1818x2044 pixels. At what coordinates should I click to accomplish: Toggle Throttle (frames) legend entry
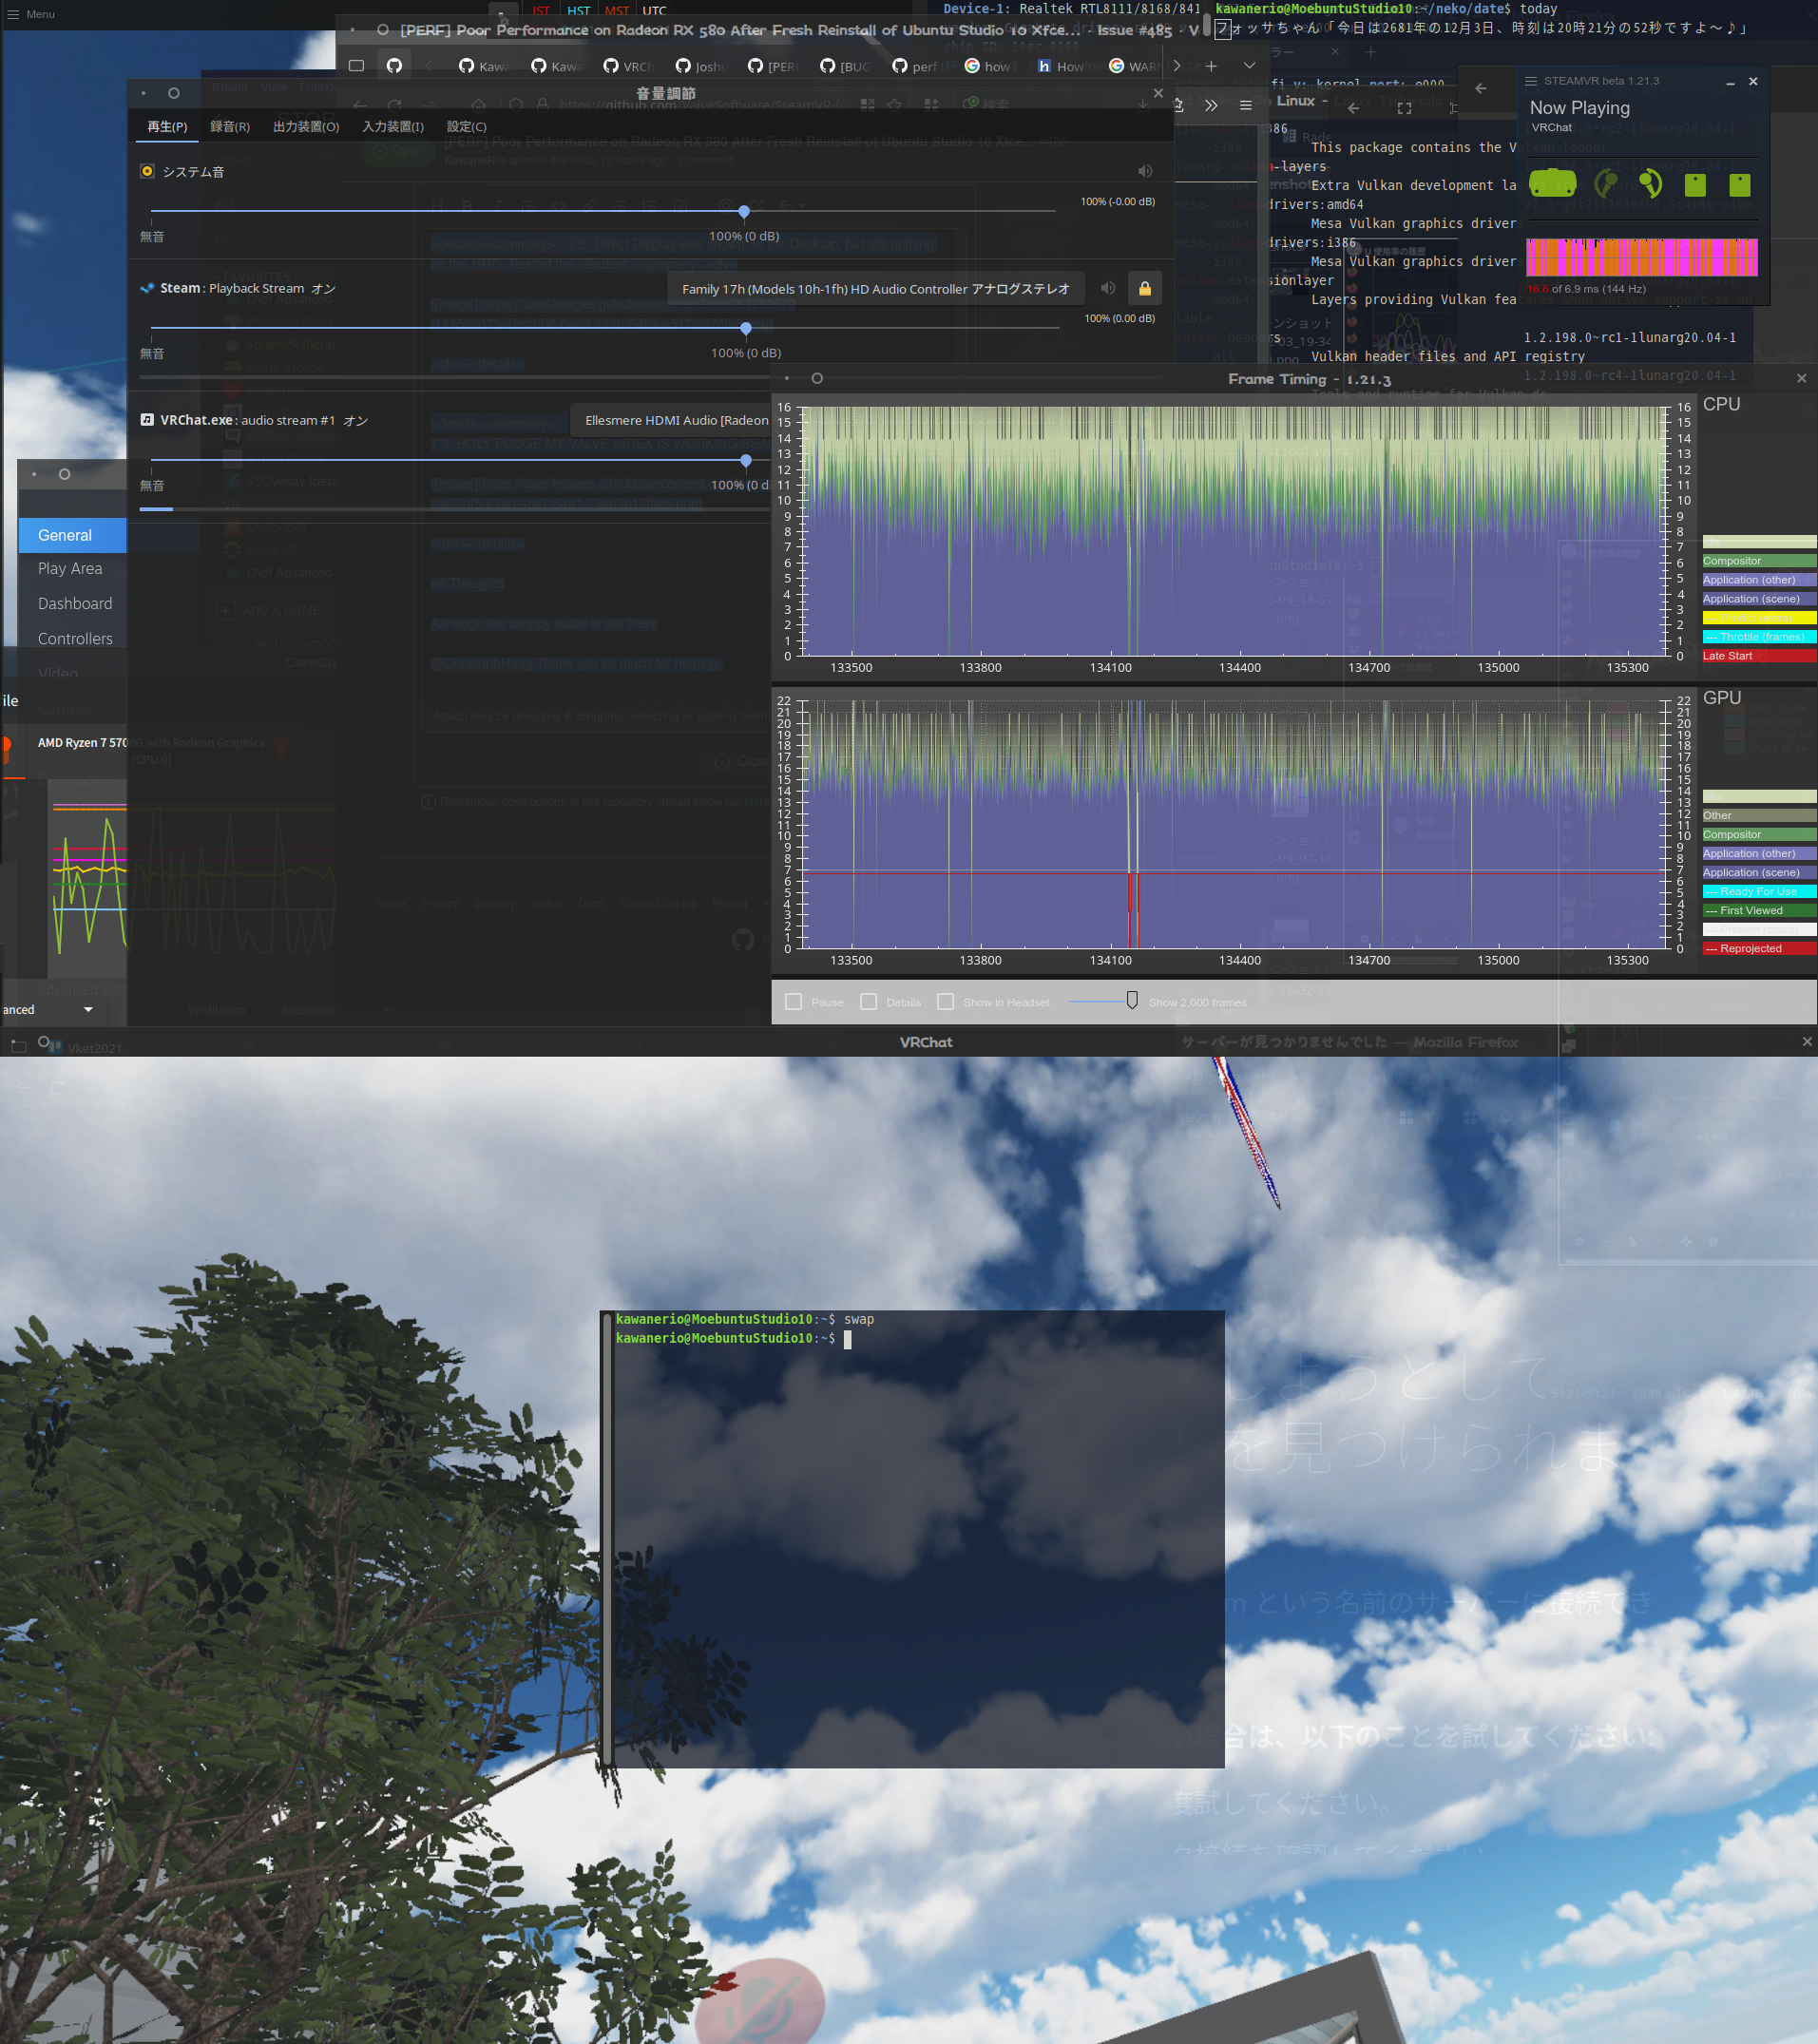tap(1759, 637)
